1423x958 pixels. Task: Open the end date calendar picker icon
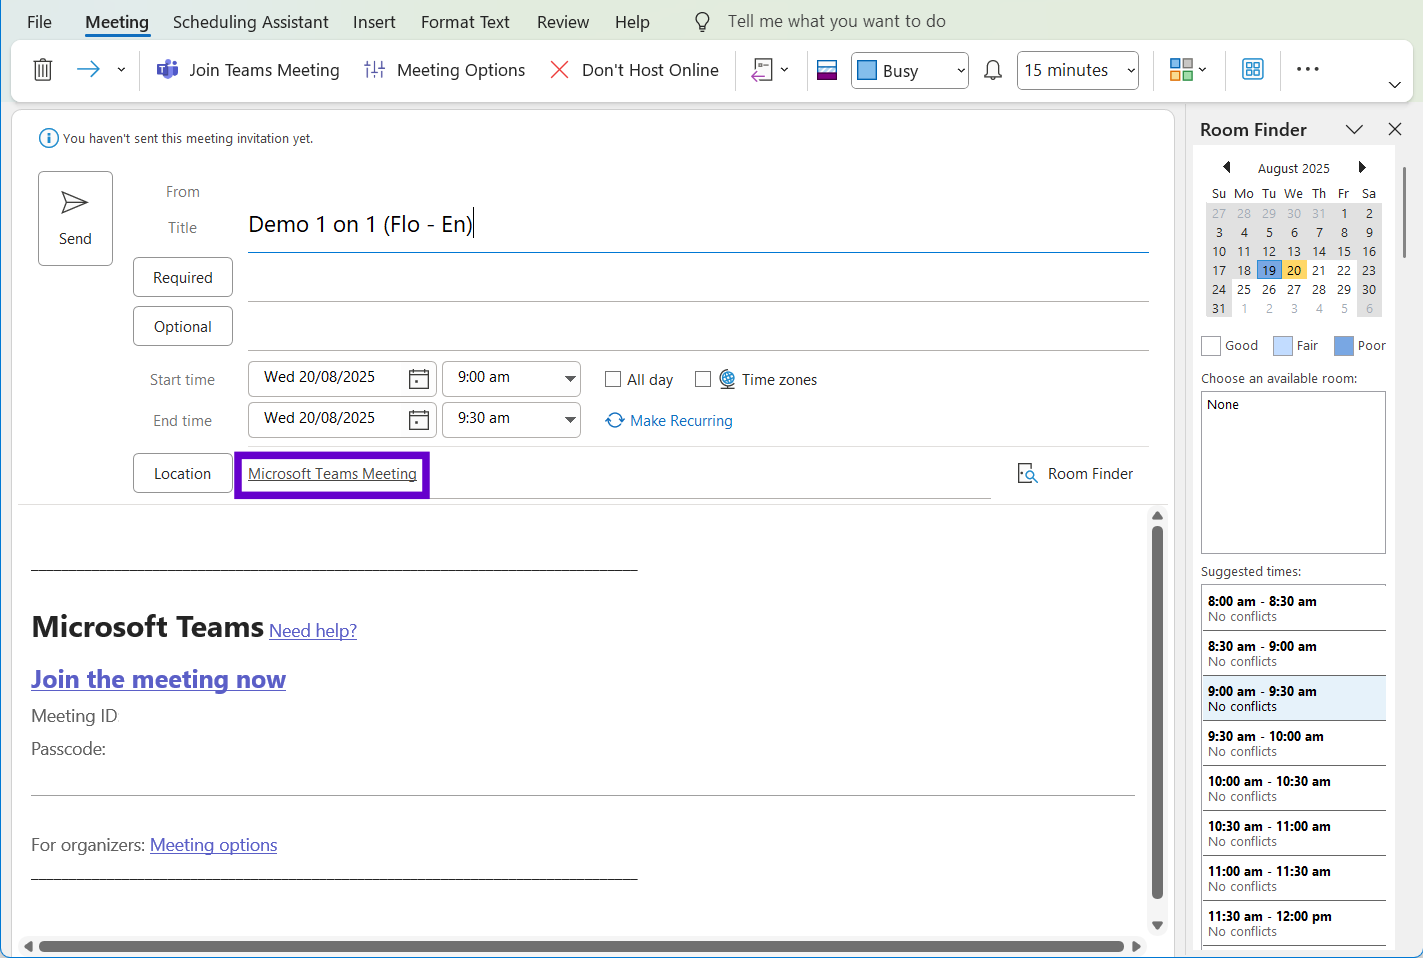coord(419,420)
